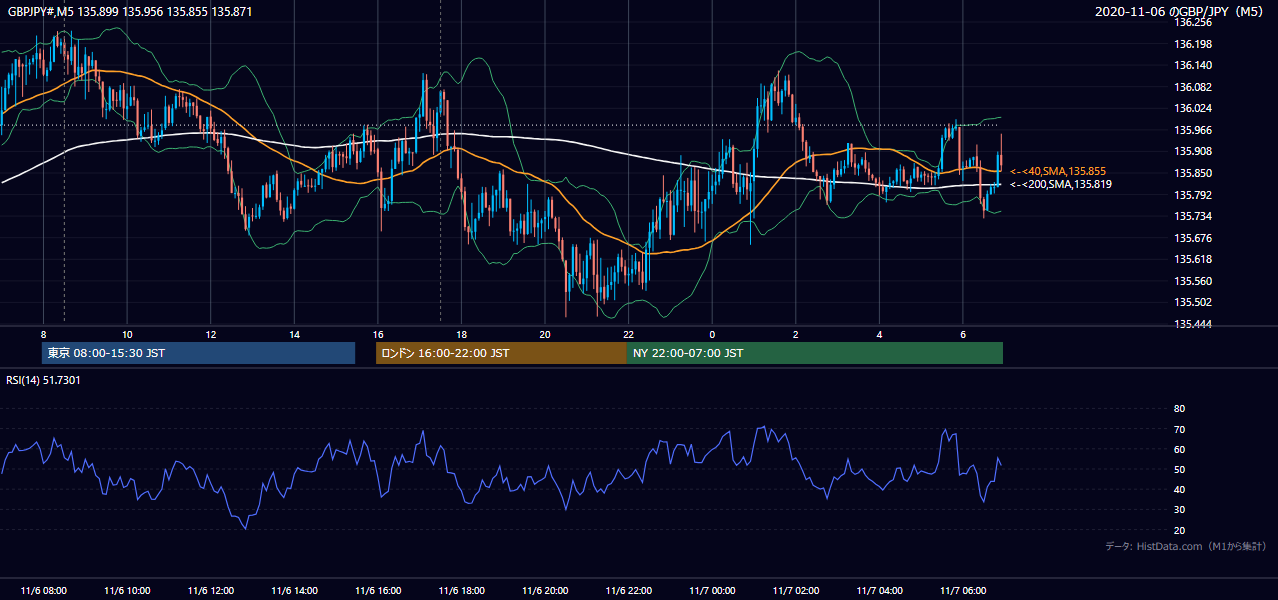Click hour label 14 under the price chart
The image size is (1278, 600).
294,334
